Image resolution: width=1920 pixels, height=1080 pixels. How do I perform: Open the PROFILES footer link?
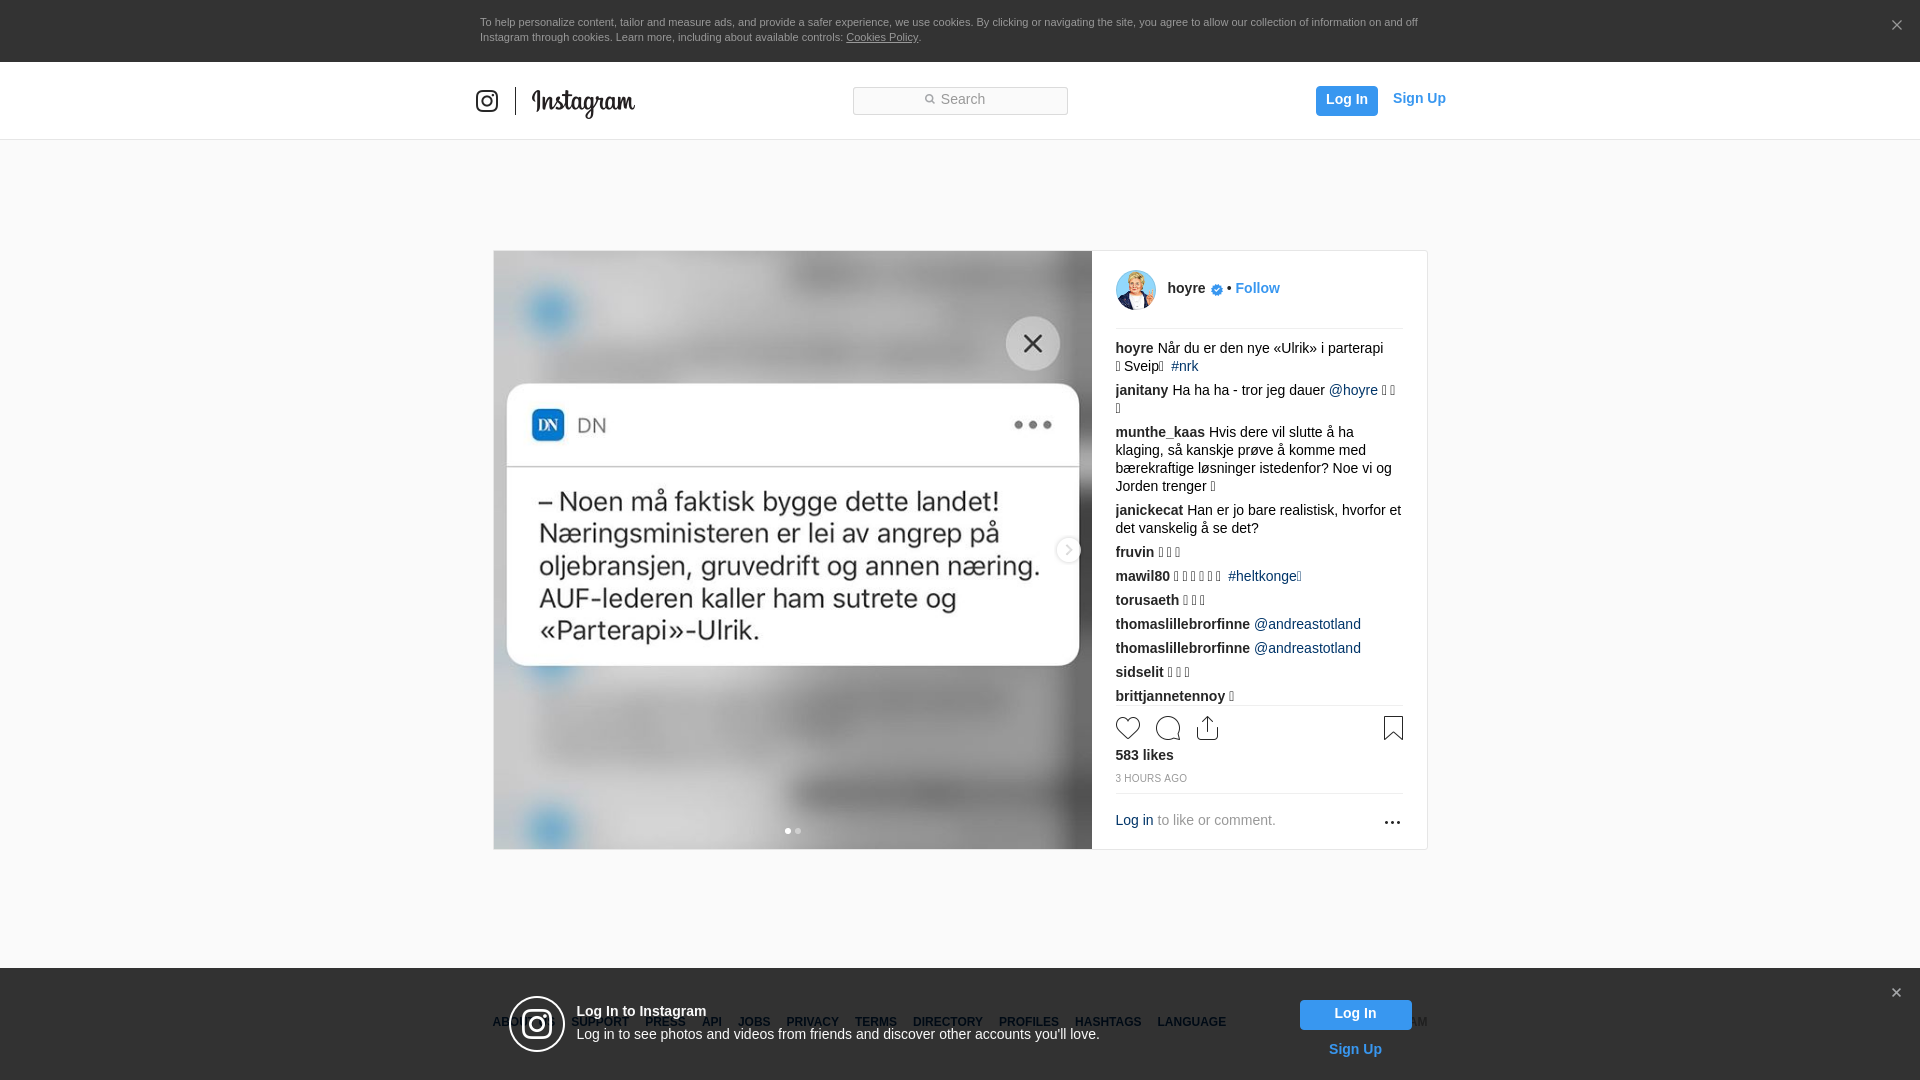[1028, 1022]
